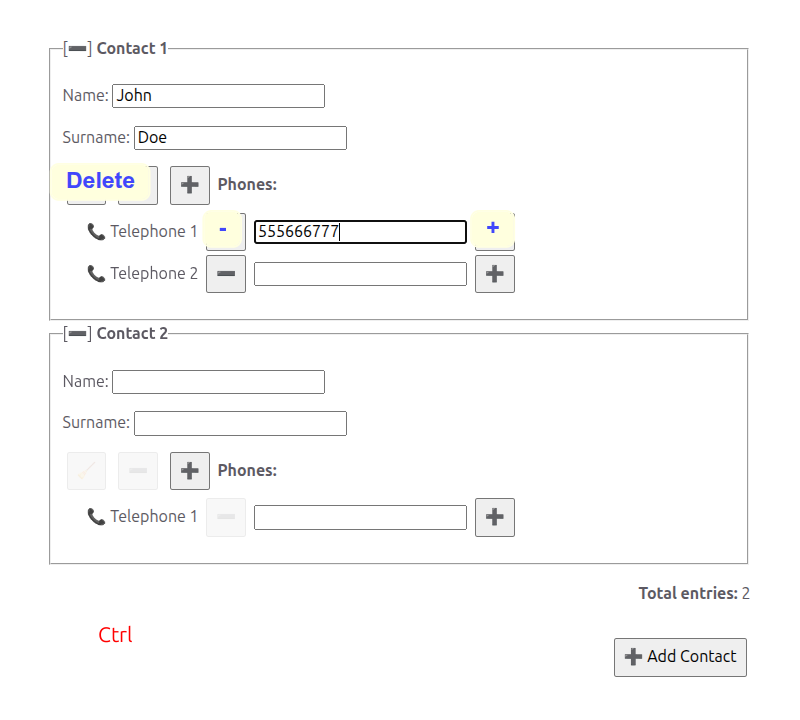Screen dimensions: 800x720
Task: Click the plus icon beside Contact 2 Telephone 1
Action: pyautogui.click(x=494, y=517)
